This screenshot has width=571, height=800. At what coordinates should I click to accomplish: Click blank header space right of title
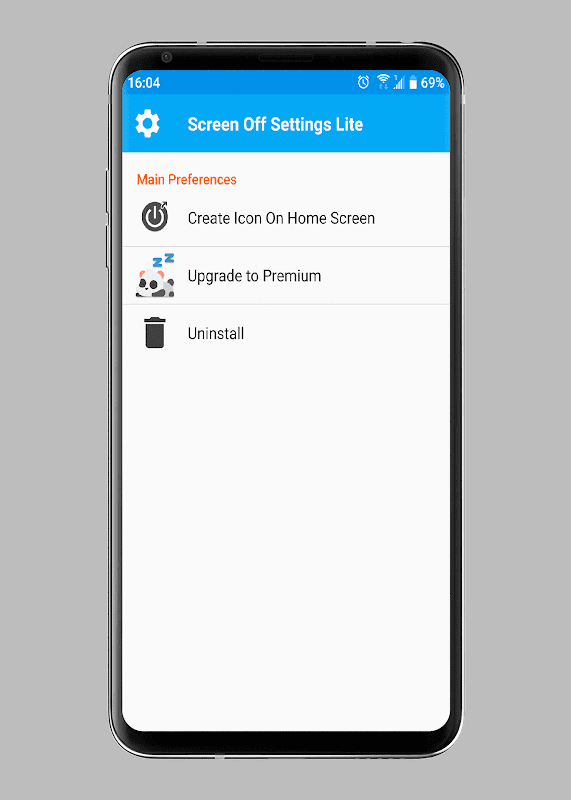tap(406, 123)
